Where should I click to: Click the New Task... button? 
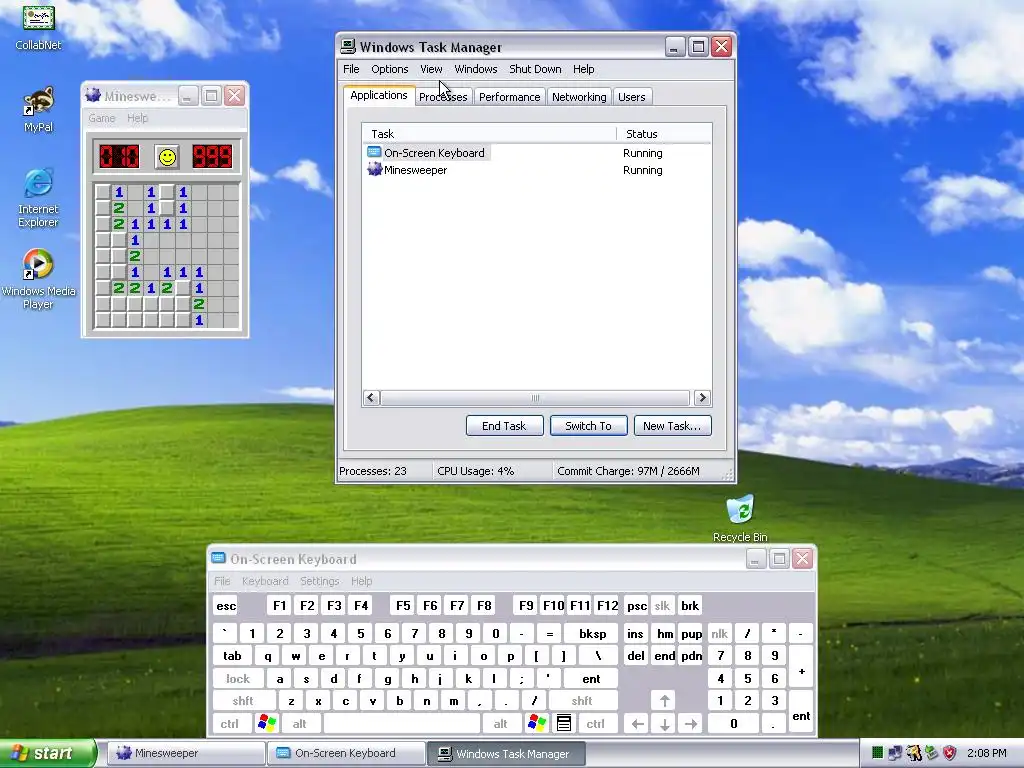coord(672,426)
